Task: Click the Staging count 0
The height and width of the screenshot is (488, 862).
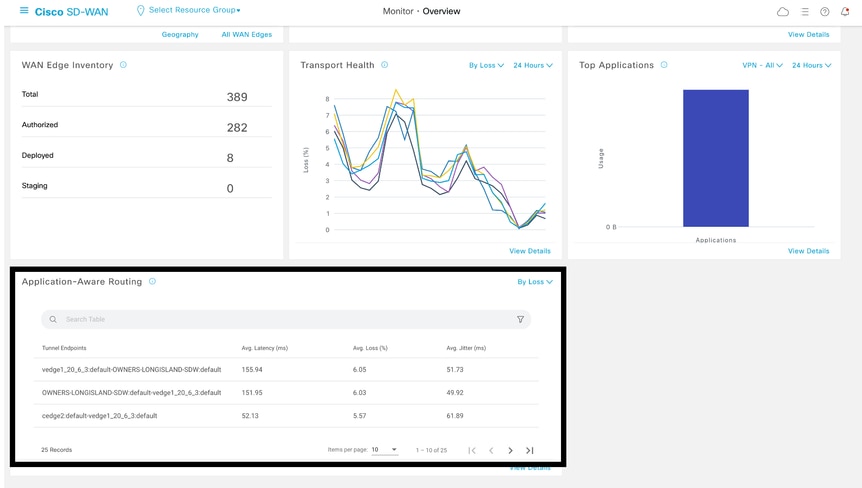Action: pos(230,188)
